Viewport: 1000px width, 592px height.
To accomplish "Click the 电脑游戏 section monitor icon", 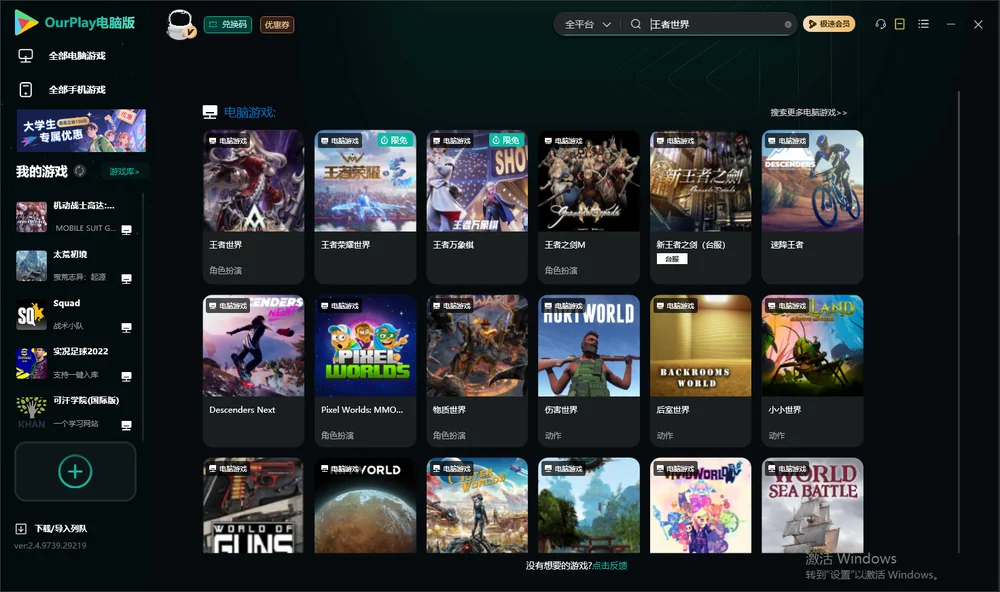I will (x=210, y=112).
